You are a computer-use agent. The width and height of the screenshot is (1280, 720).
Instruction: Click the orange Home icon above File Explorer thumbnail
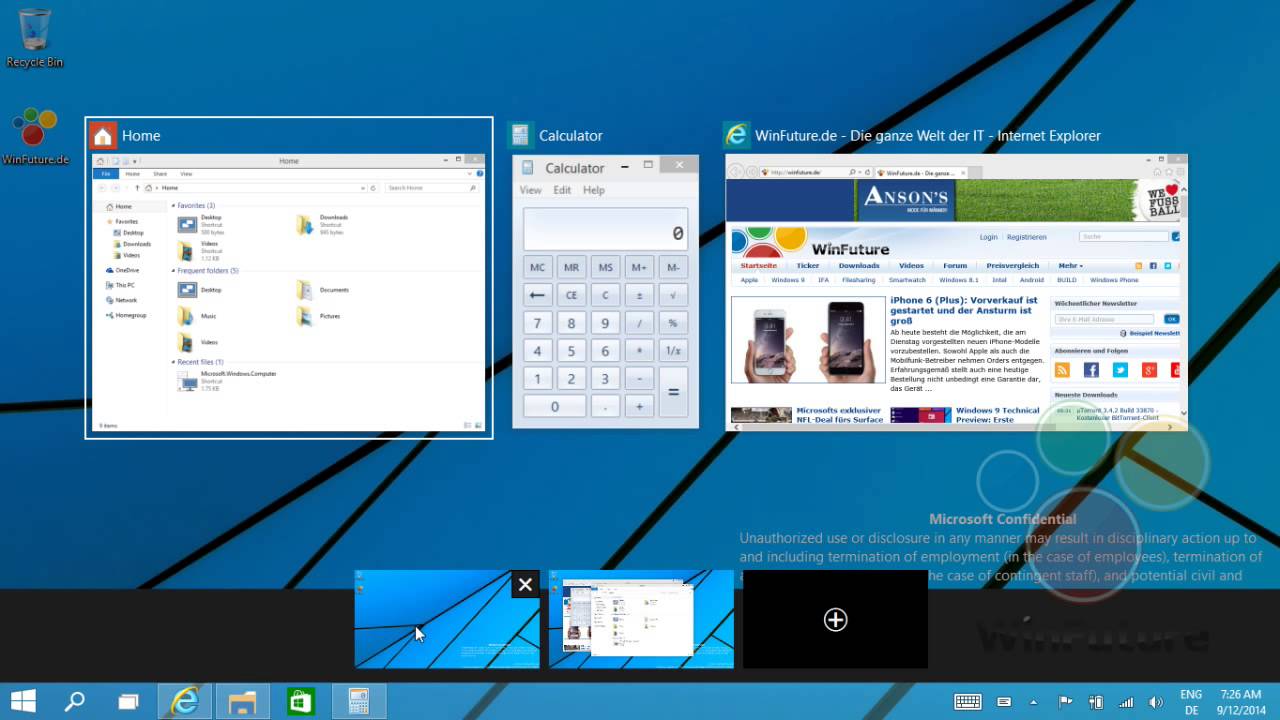tap(102, 135)
